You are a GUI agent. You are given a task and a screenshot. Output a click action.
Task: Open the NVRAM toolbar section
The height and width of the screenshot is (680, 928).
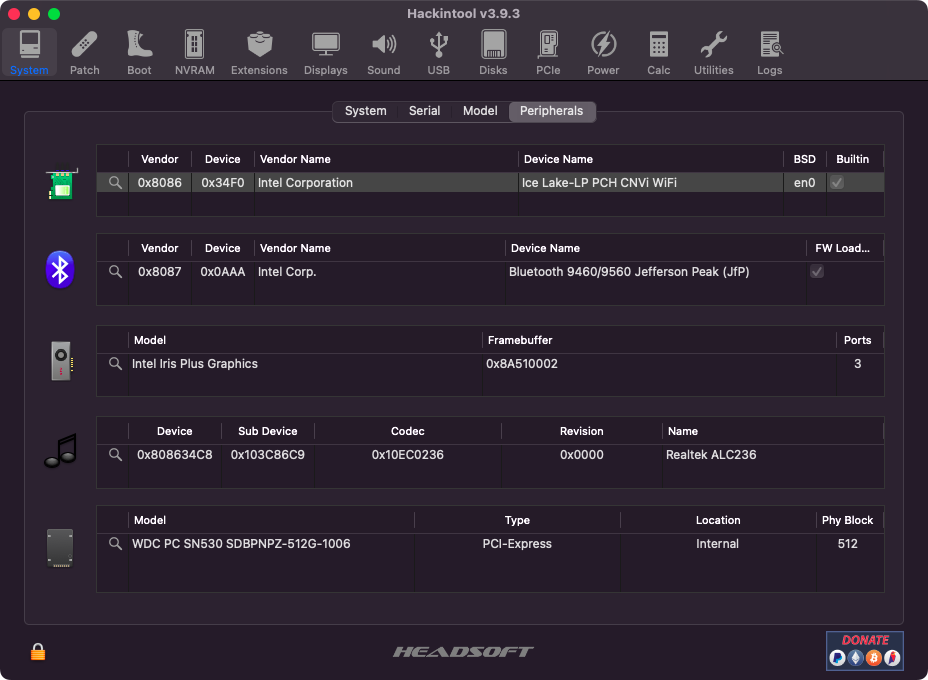tap(195, 53)
